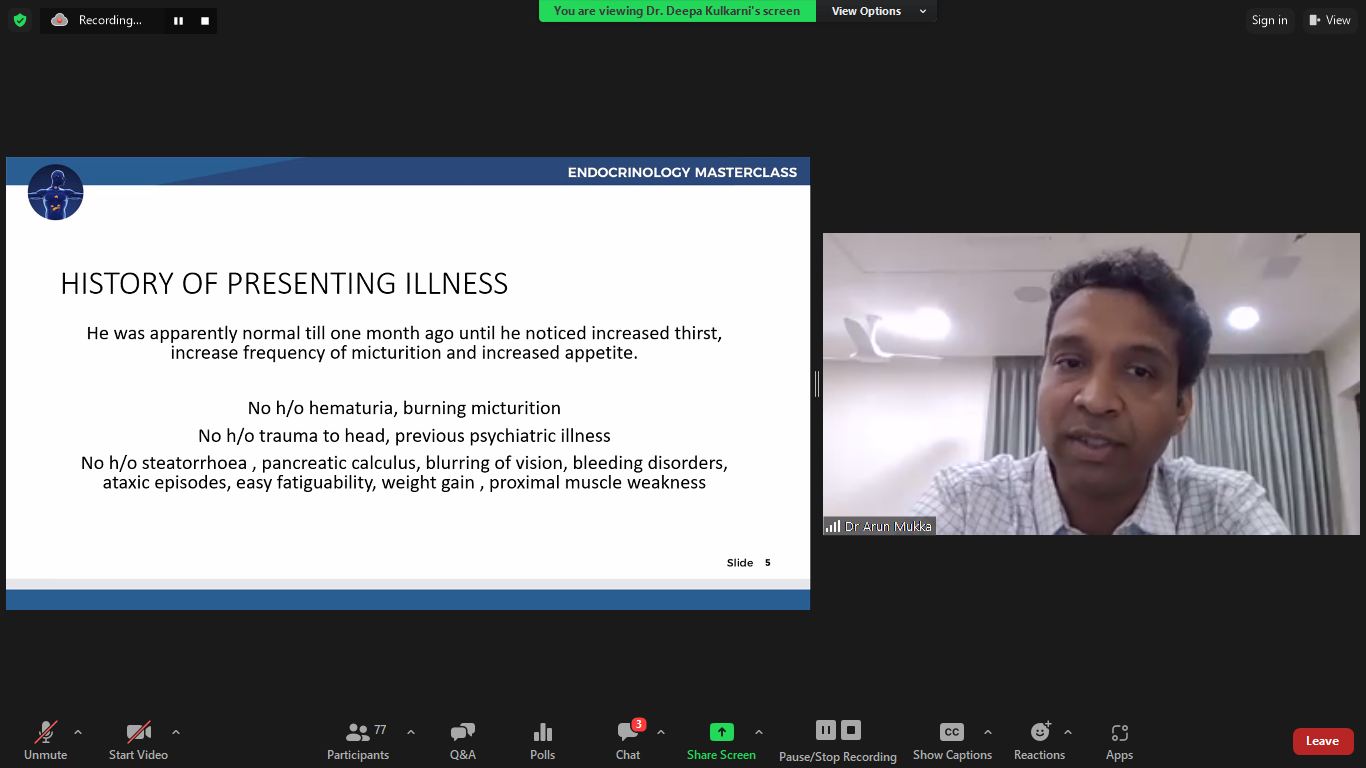Screen dimensions: 1366x768
Task: Click Dr Arun Mukka's video tile
Action: tap(1091, 384)
